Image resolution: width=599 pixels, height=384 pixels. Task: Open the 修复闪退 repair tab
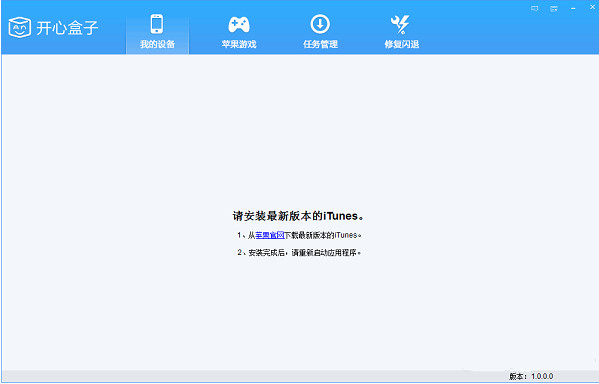click(401, 32)
